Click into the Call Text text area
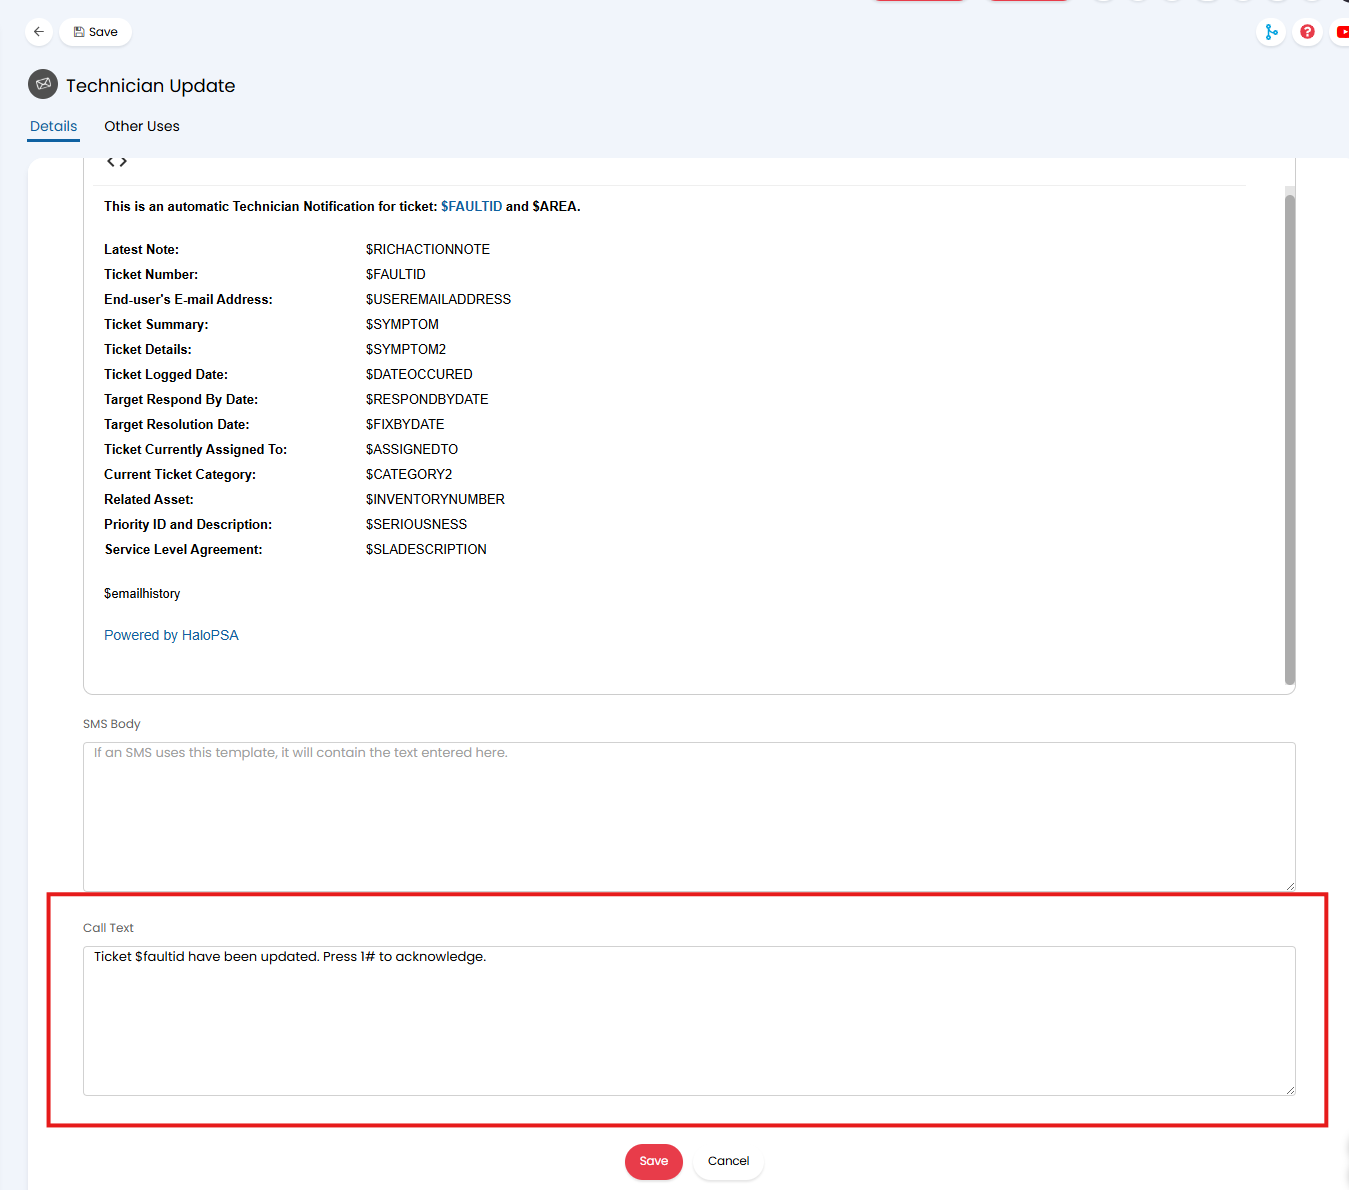Image resolution: width=1349 pixels, height=1190 pixels. tap(688, 1020)
